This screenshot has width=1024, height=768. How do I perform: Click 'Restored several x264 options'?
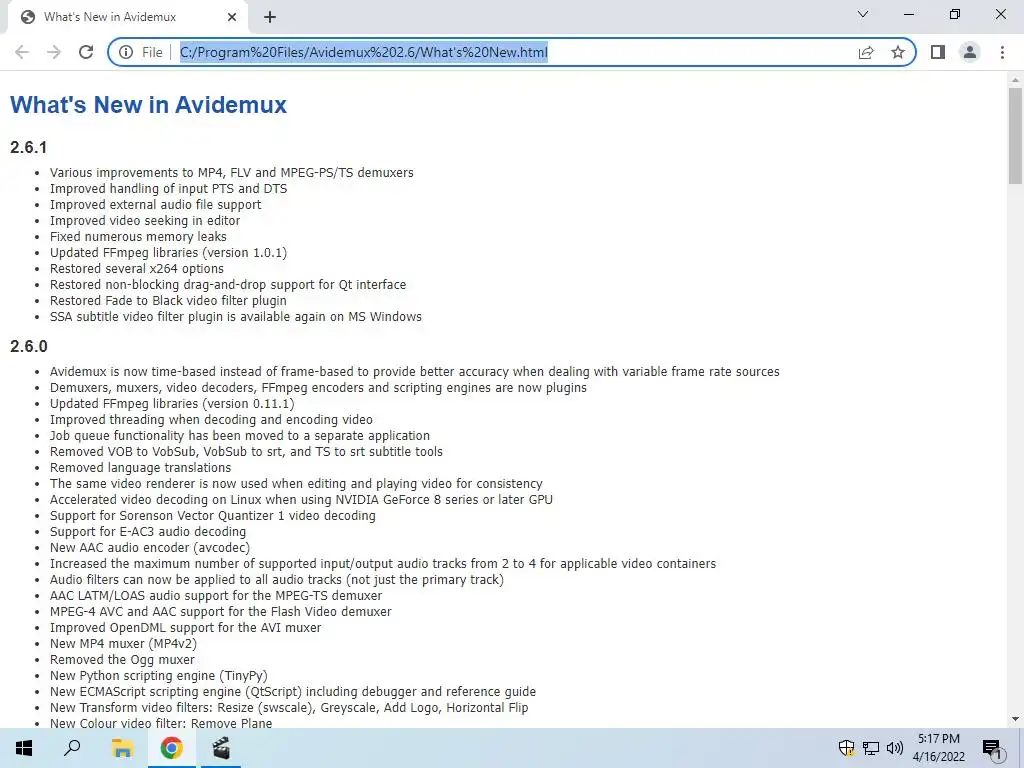coord(136,268)
